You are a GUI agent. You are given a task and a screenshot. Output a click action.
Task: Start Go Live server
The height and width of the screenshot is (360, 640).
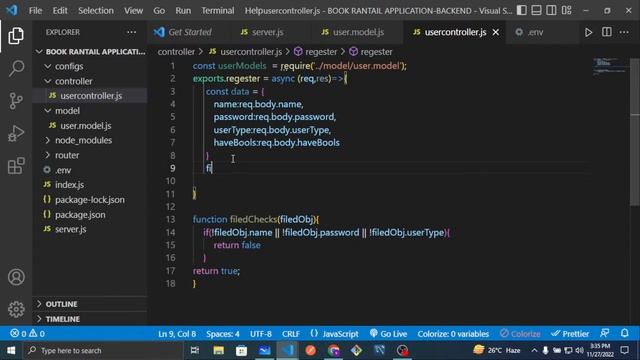[x=388, y=333]
